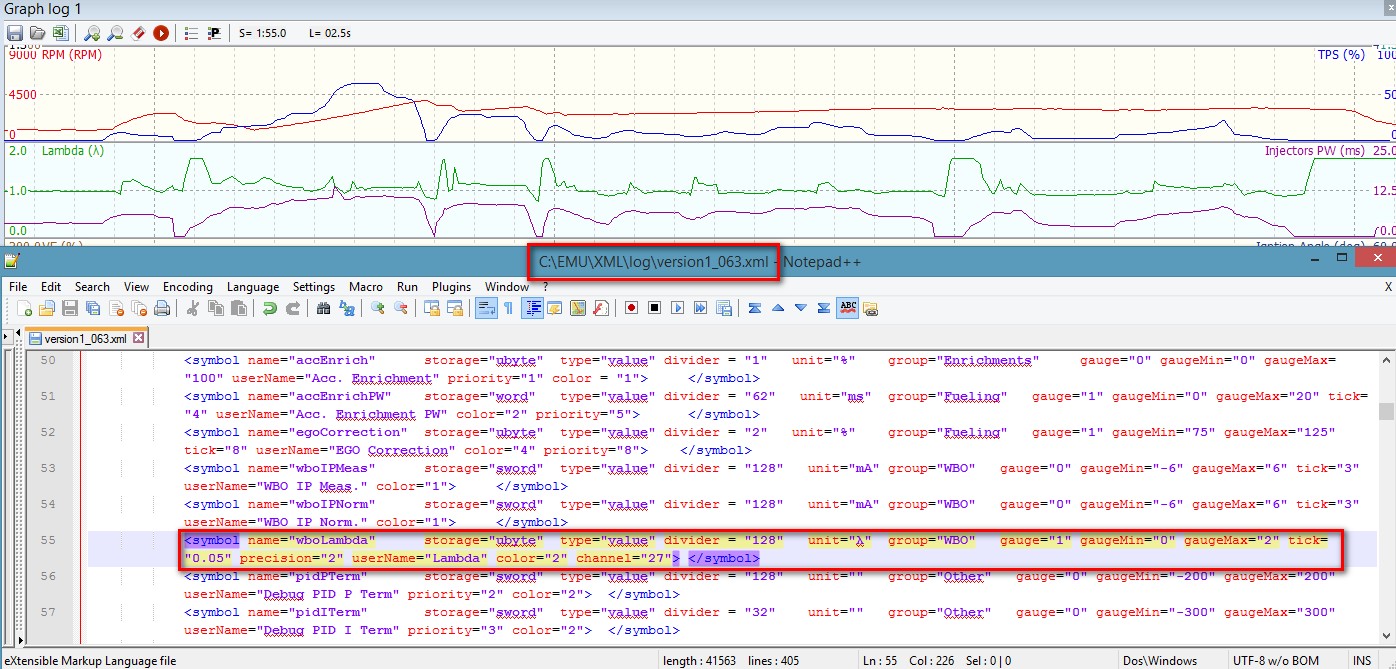Click the save log icon in Graph log toolbar

[x=15, y=33]
